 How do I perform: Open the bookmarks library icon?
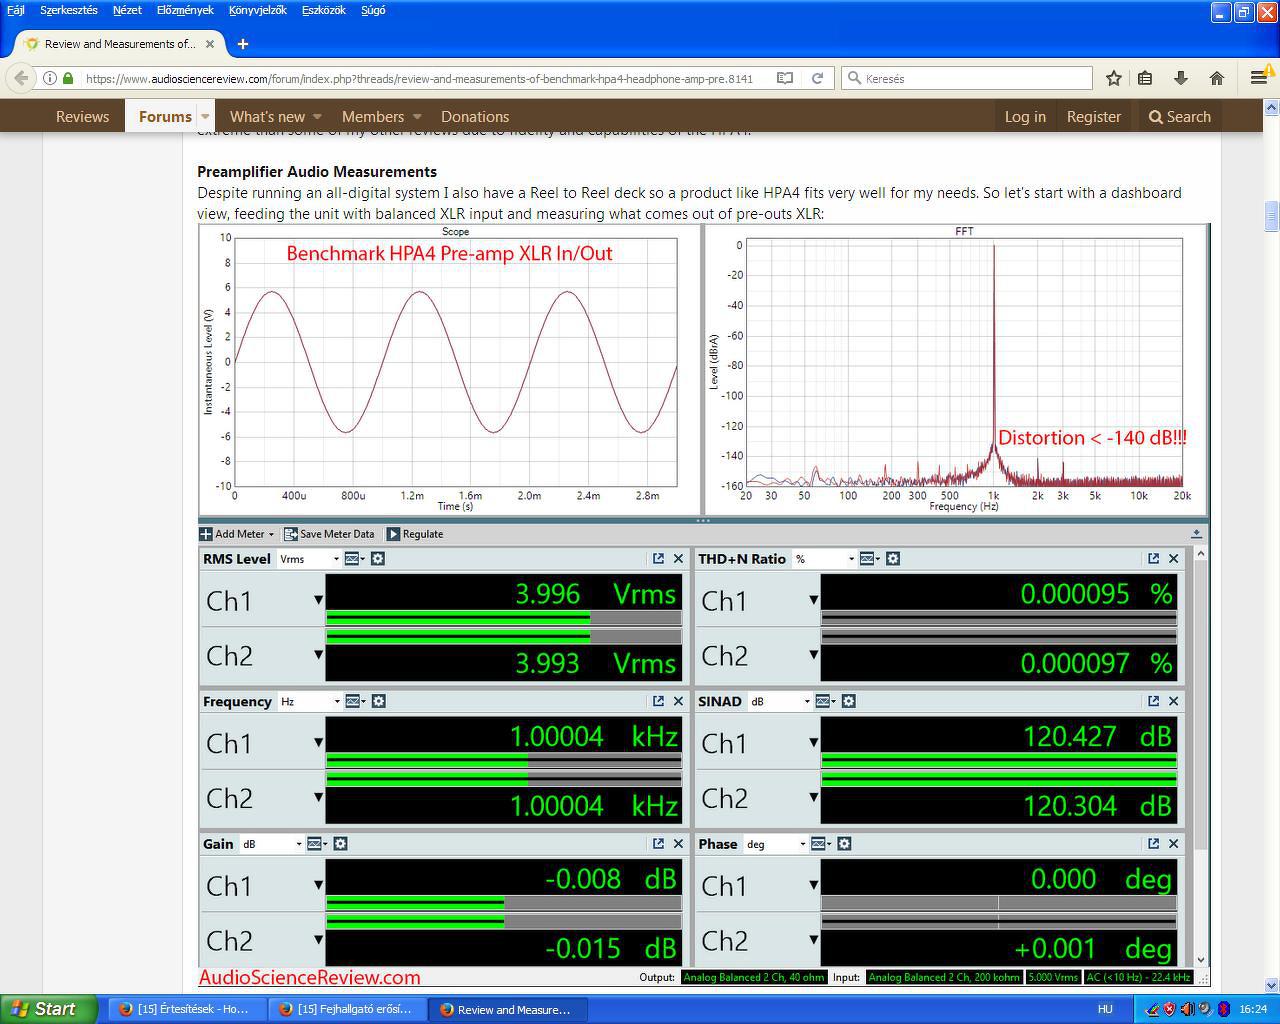coord(1146,78)
